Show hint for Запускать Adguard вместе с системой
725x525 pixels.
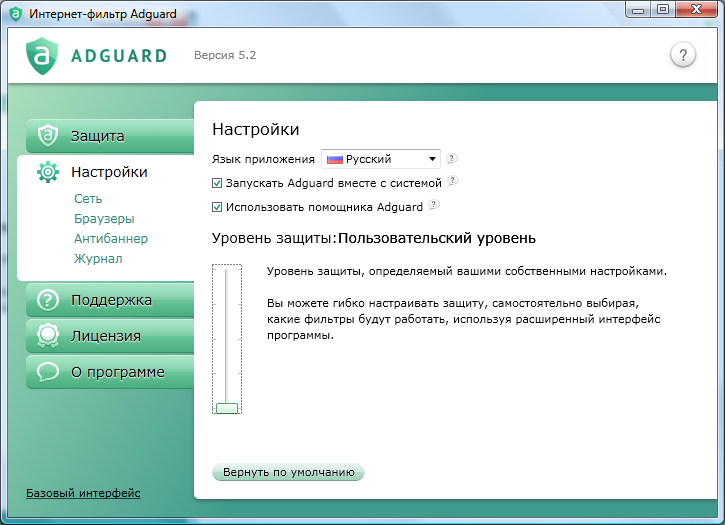click(453, 181)
